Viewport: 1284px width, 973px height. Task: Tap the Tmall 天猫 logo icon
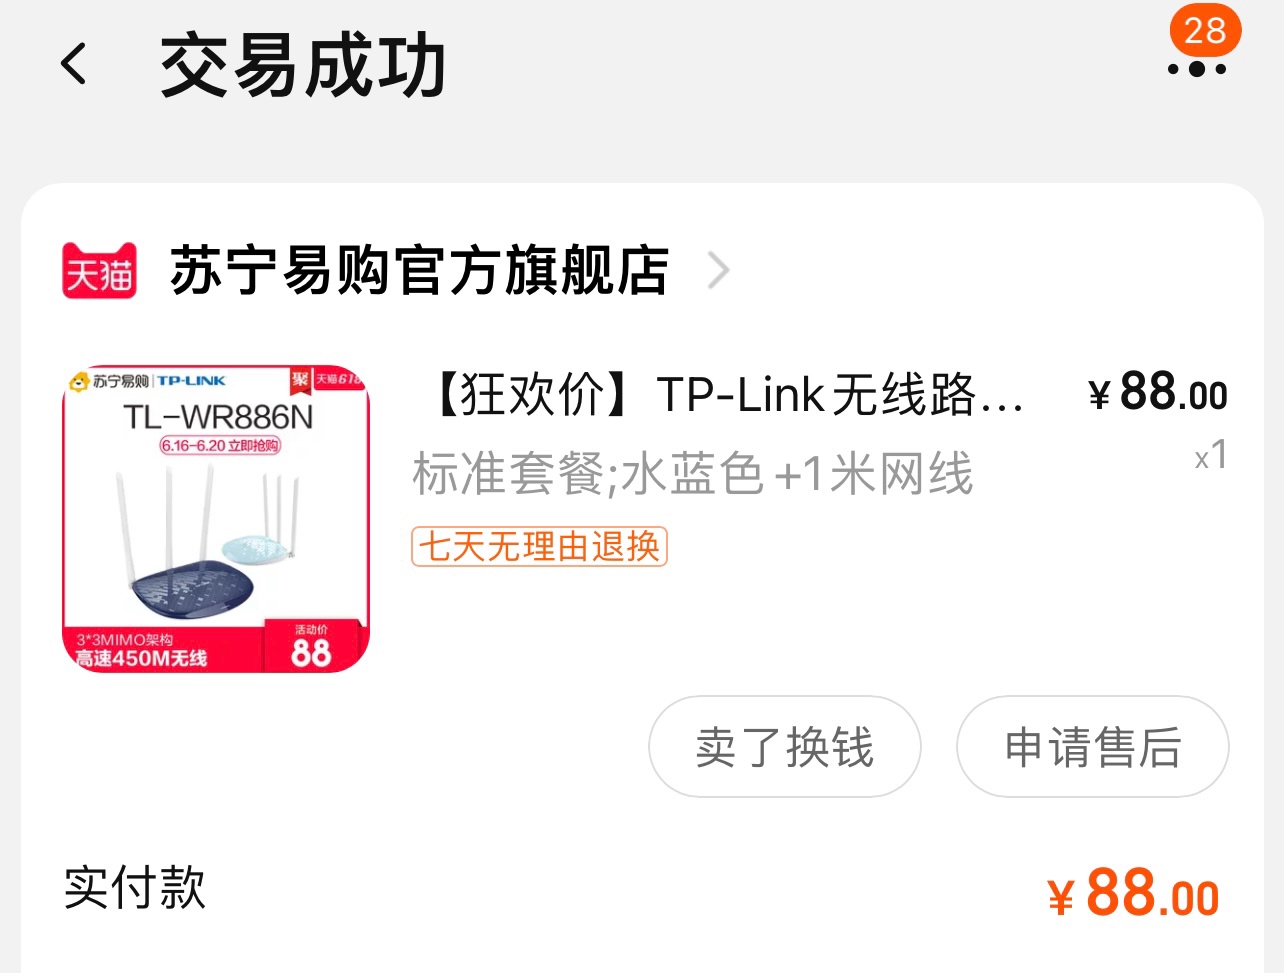click(x=99, y=271)
